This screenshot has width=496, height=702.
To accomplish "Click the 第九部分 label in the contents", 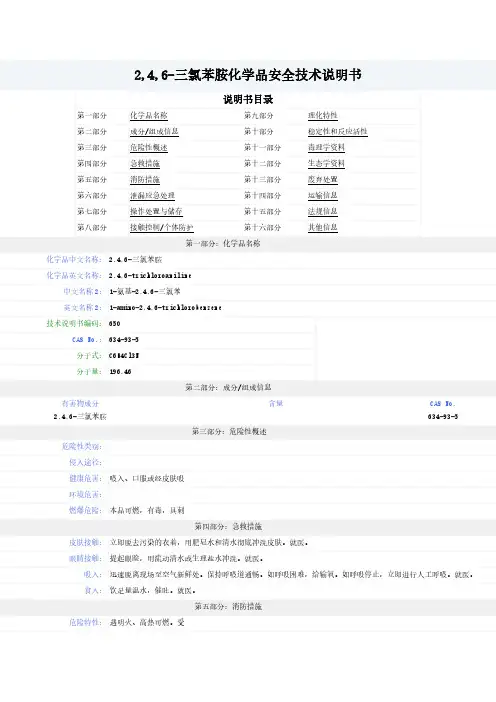I will 259,116.
